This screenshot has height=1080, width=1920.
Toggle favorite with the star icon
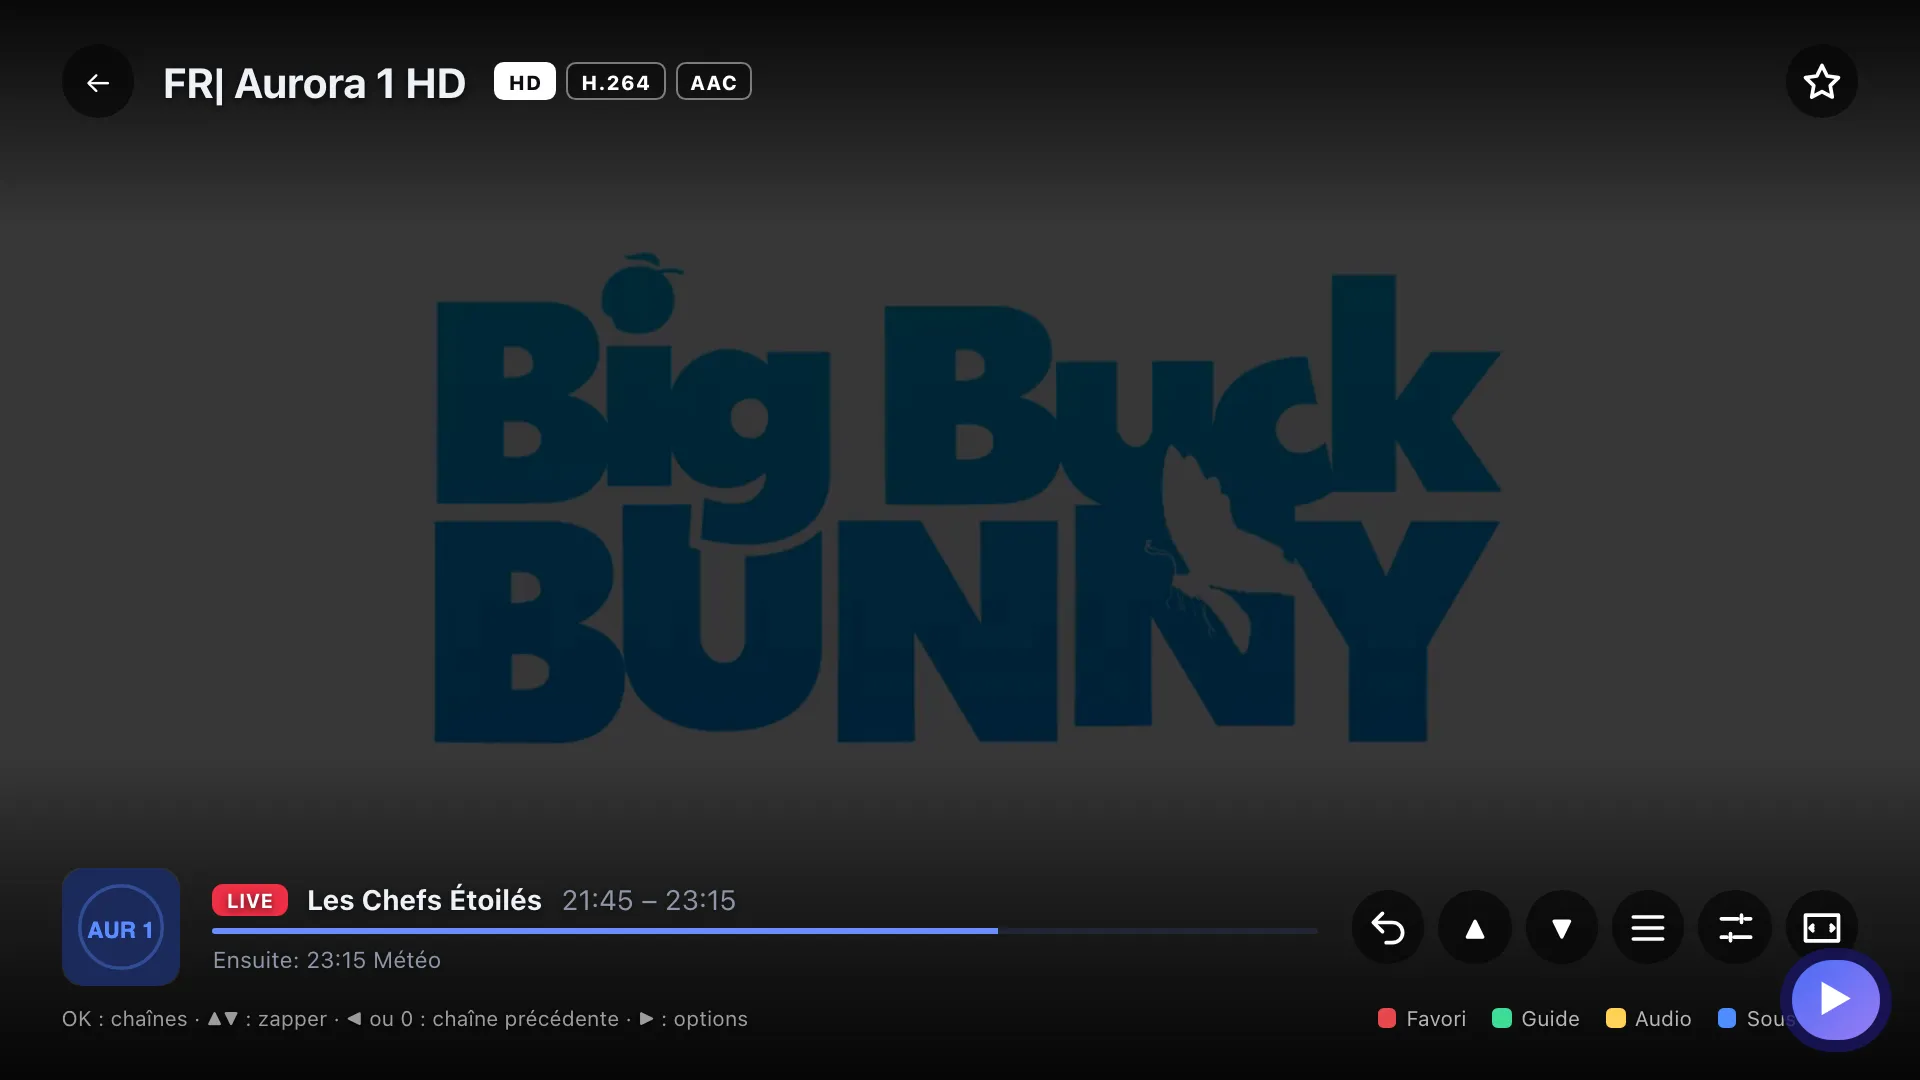(x=1821, y=82)
